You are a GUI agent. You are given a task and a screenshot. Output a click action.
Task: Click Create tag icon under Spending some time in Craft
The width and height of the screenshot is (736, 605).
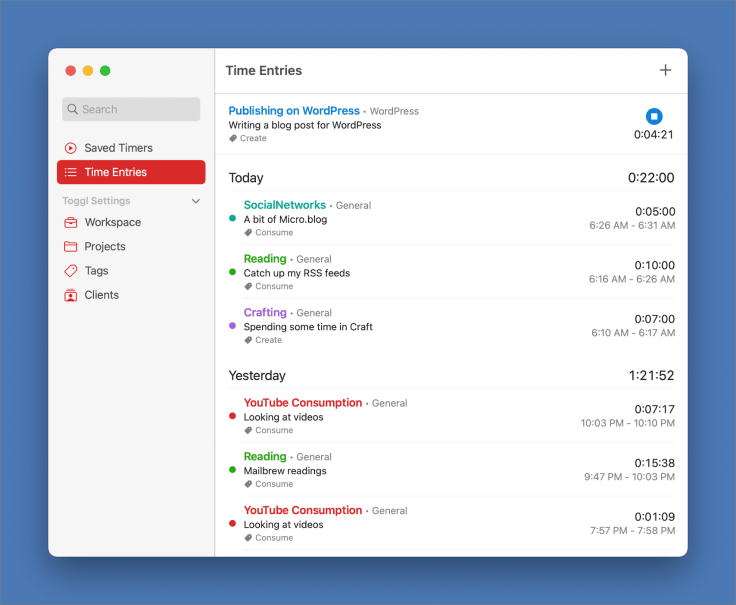(248, 340)
